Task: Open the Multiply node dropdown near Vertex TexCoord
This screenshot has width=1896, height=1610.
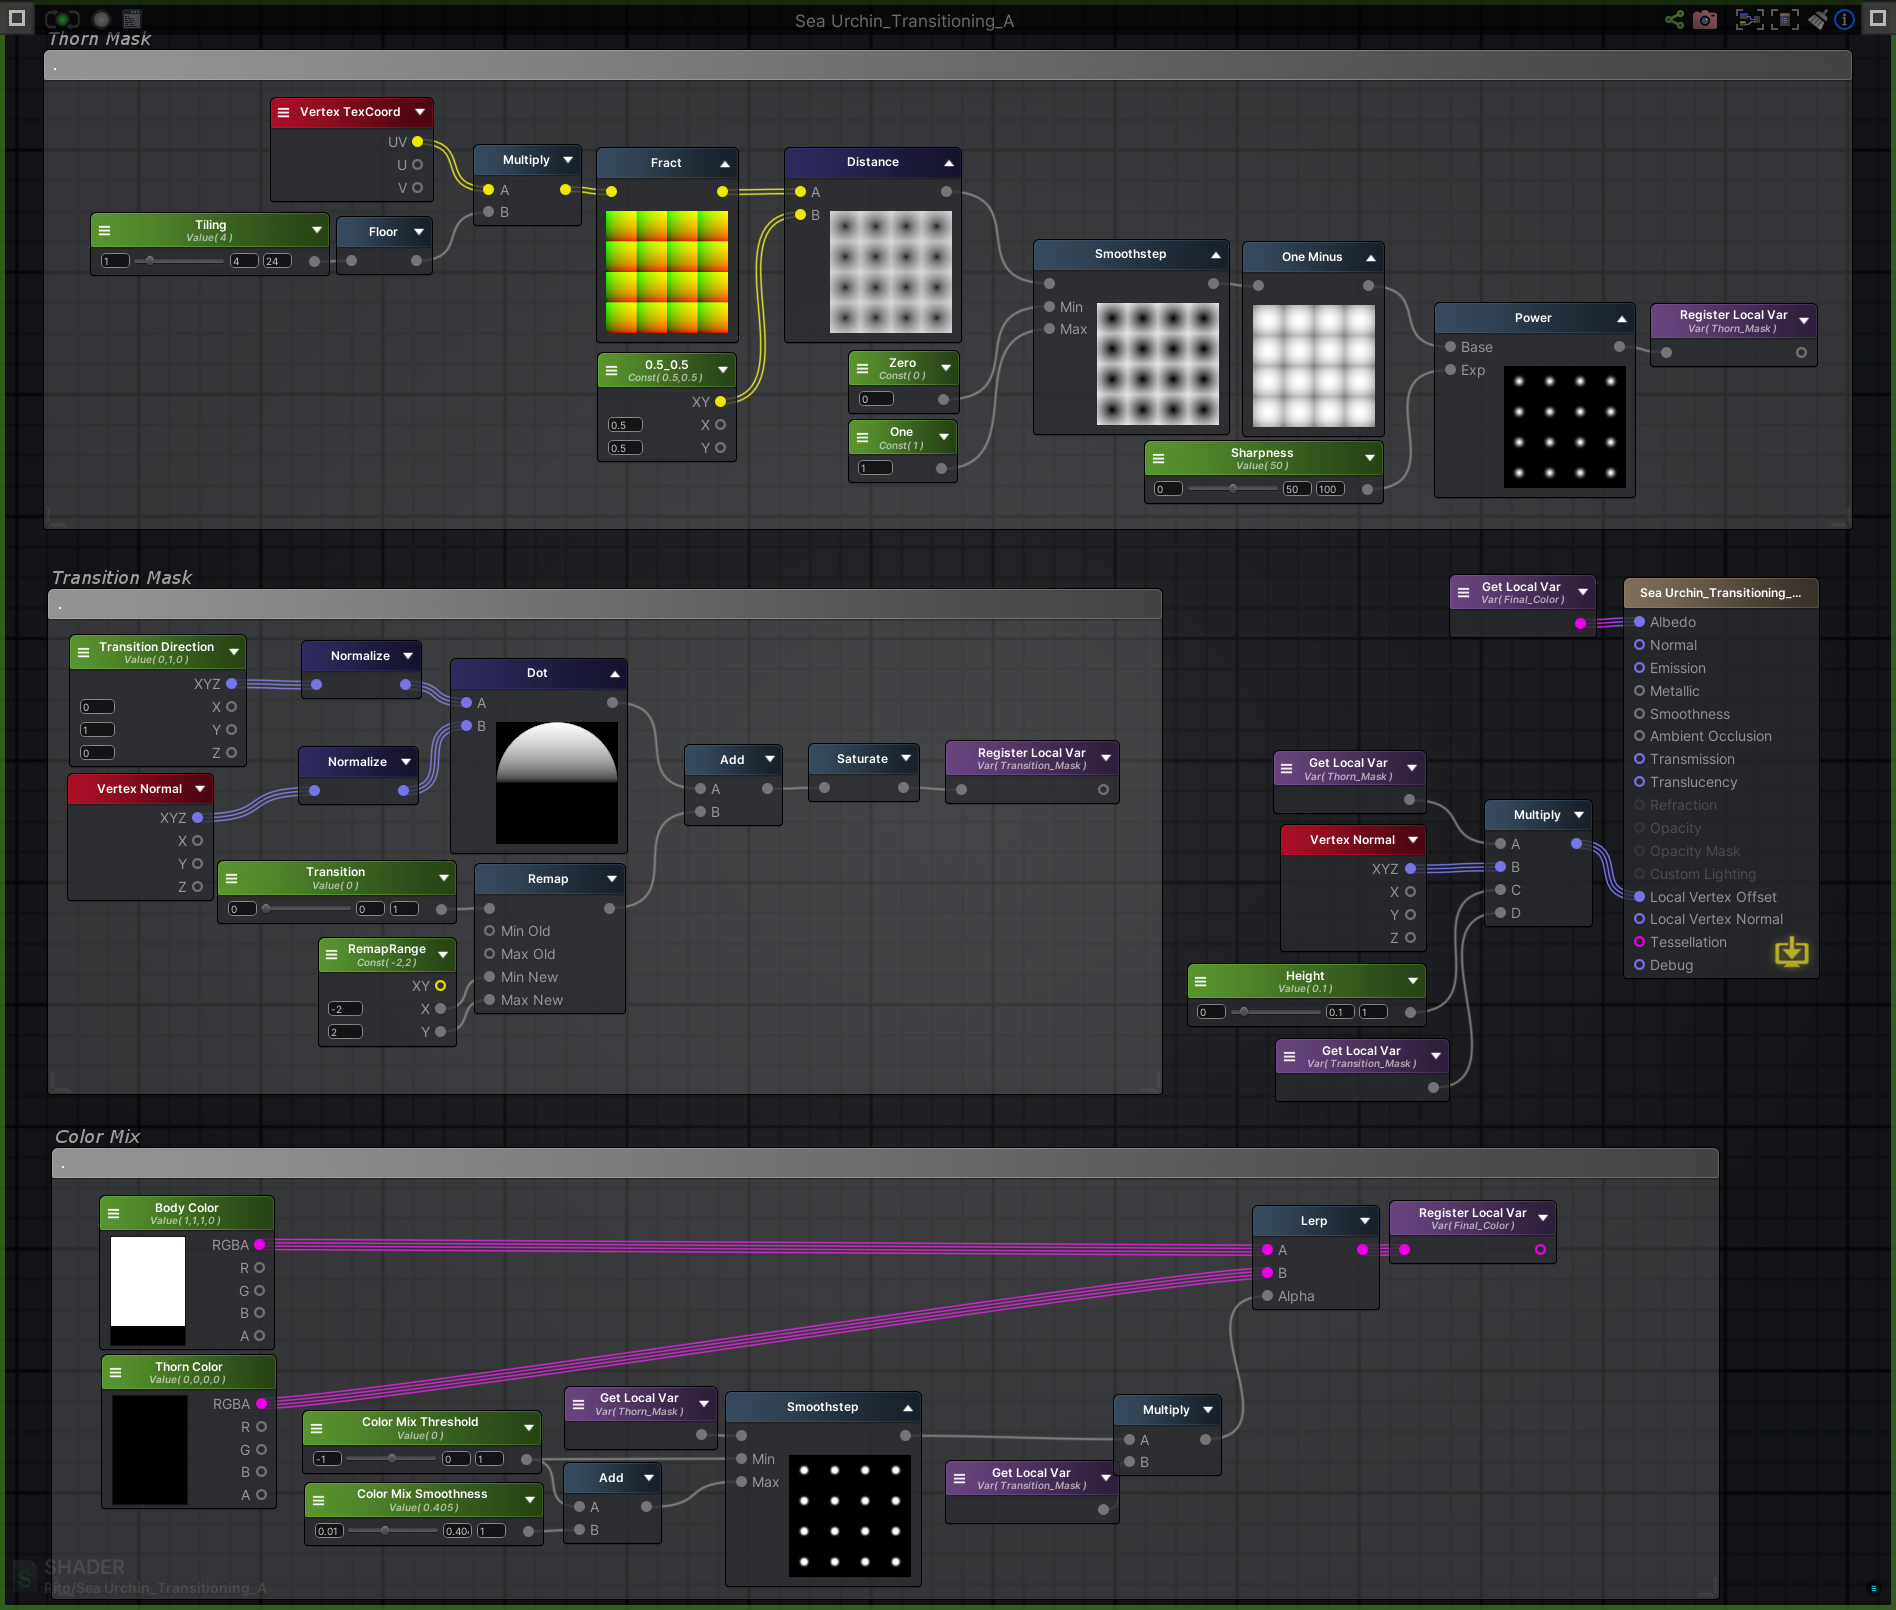Action: click(x=568, y=159)
